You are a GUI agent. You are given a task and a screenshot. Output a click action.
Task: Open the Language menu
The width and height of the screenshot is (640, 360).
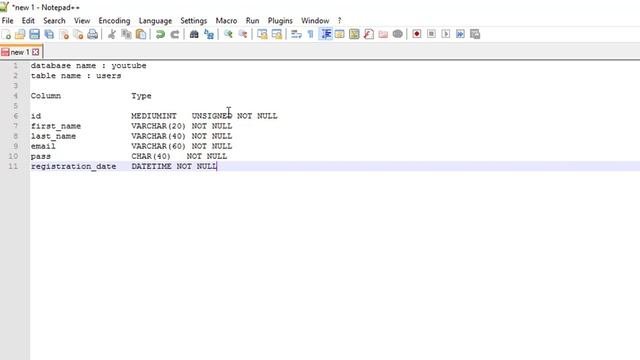[x=155, y=20]
